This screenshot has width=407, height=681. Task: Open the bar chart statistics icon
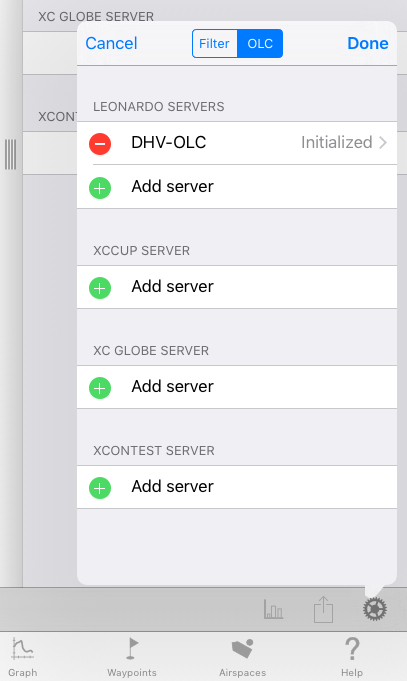273,609
